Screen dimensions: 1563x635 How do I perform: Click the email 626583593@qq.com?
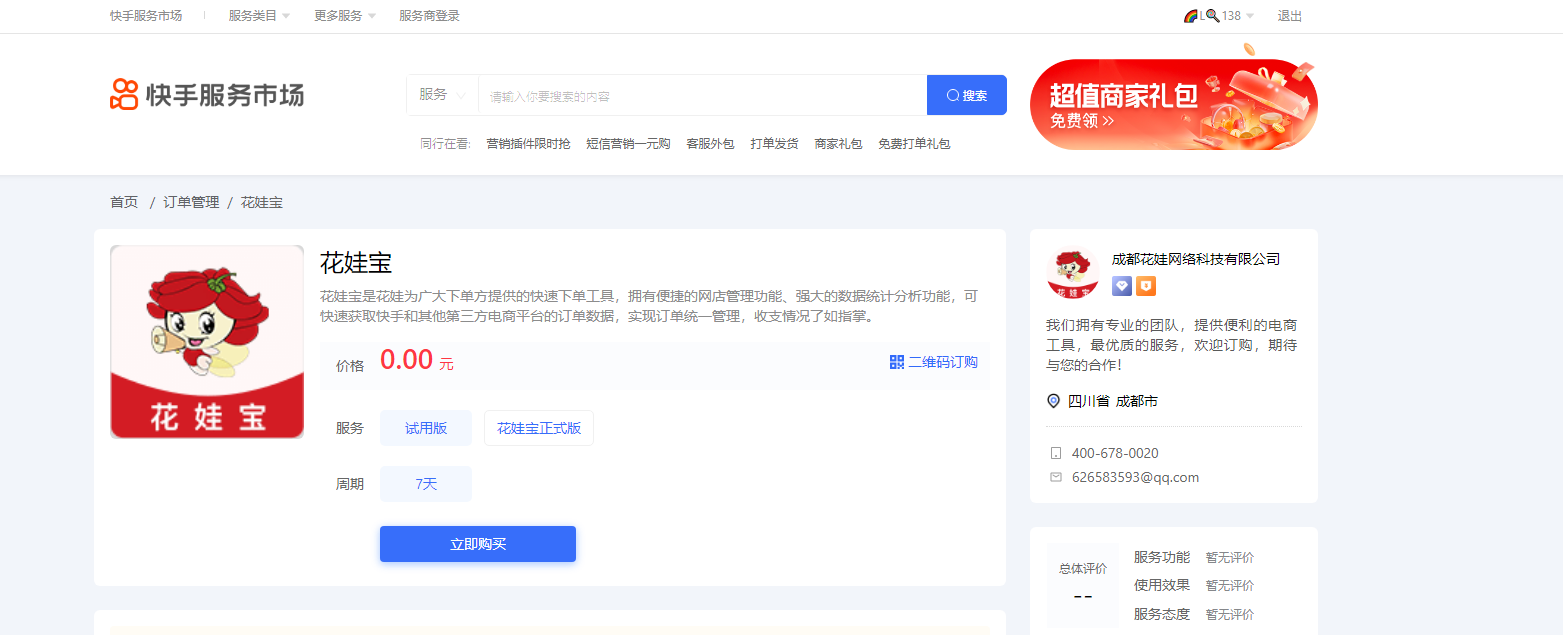click(1135, 477)
